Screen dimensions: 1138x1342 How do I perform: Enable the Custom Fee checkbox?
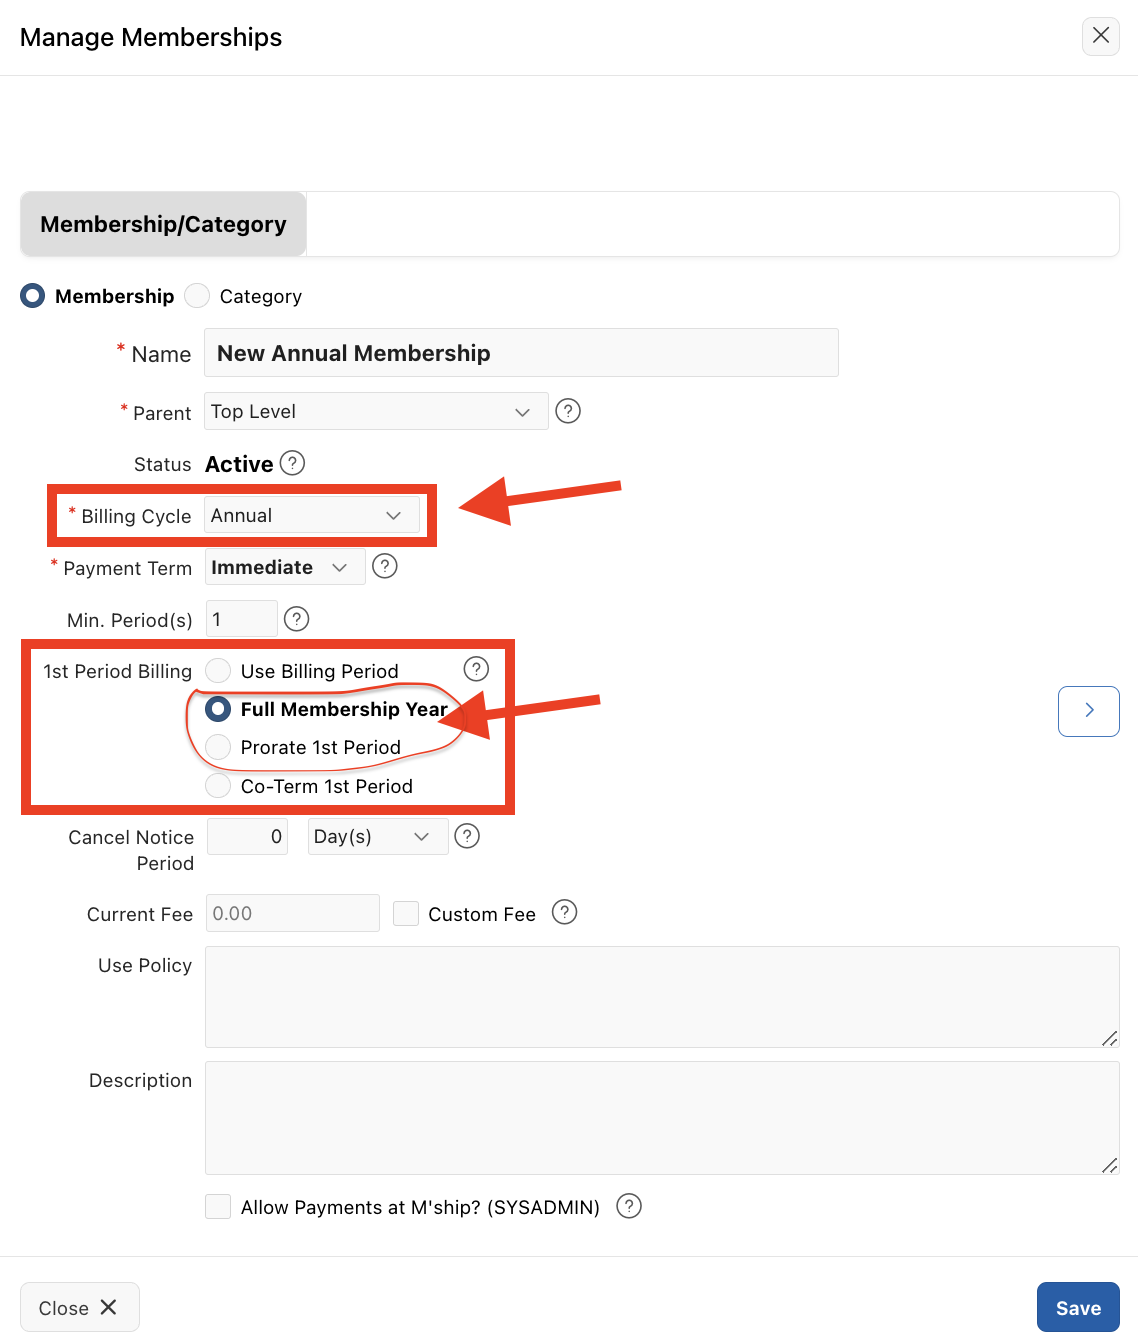(406, 913)
